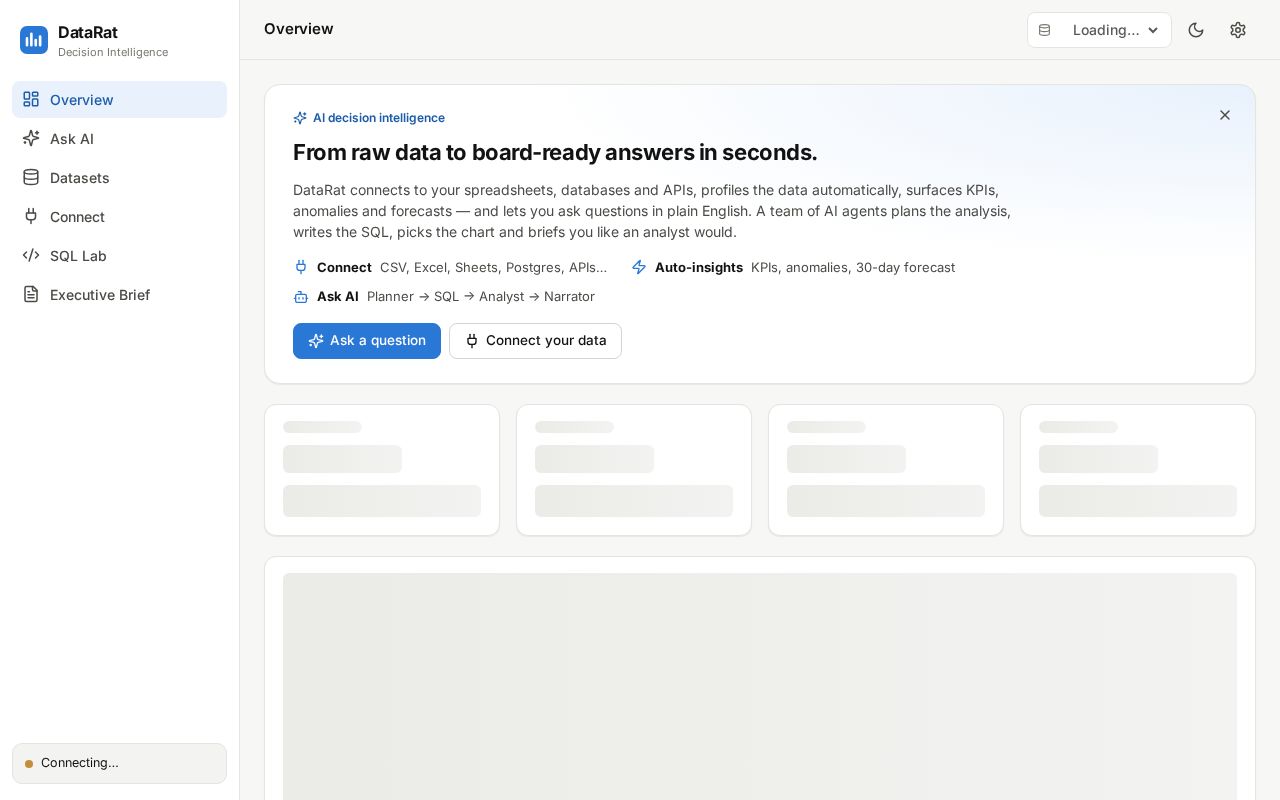The image size is (1280, 800).
Task: Click the Ask a question button
Action: (x=367, y=341)
